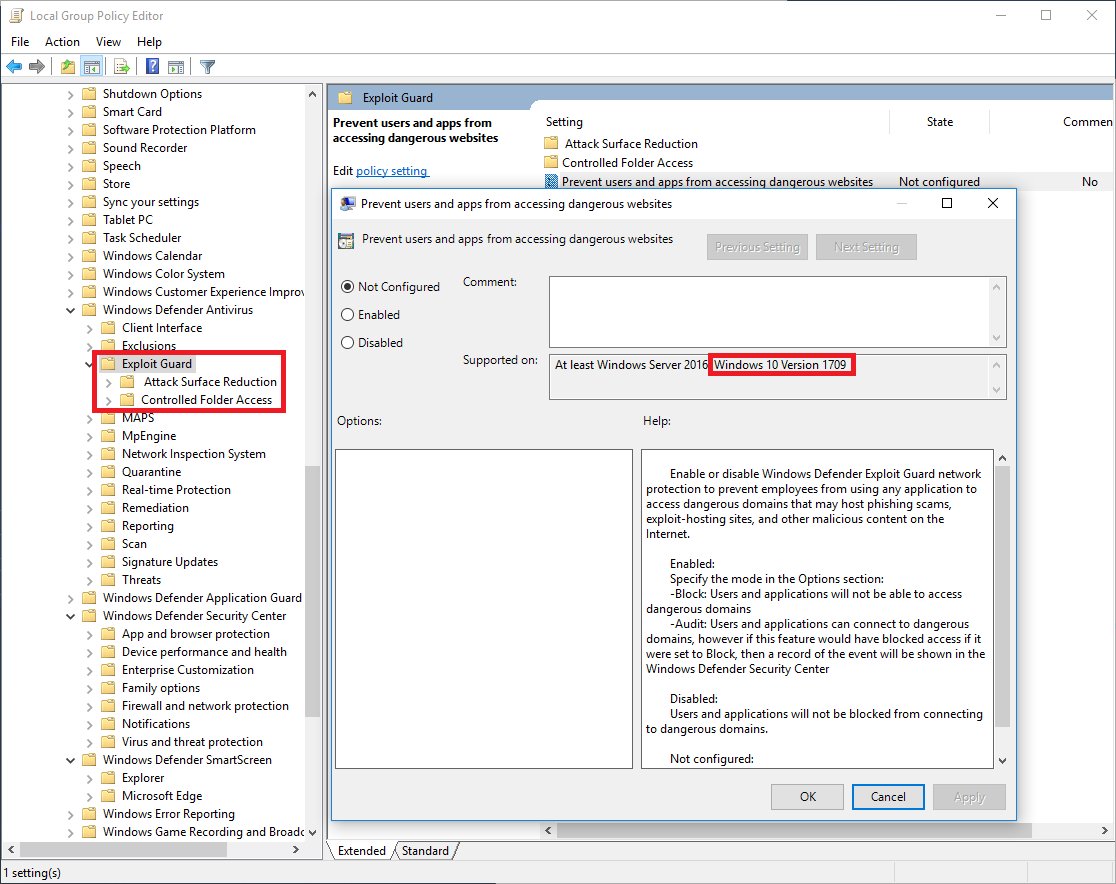The image size is (1116, 884).
Task: Click the Back arrow toolbar icon
Action: (14, 67)
